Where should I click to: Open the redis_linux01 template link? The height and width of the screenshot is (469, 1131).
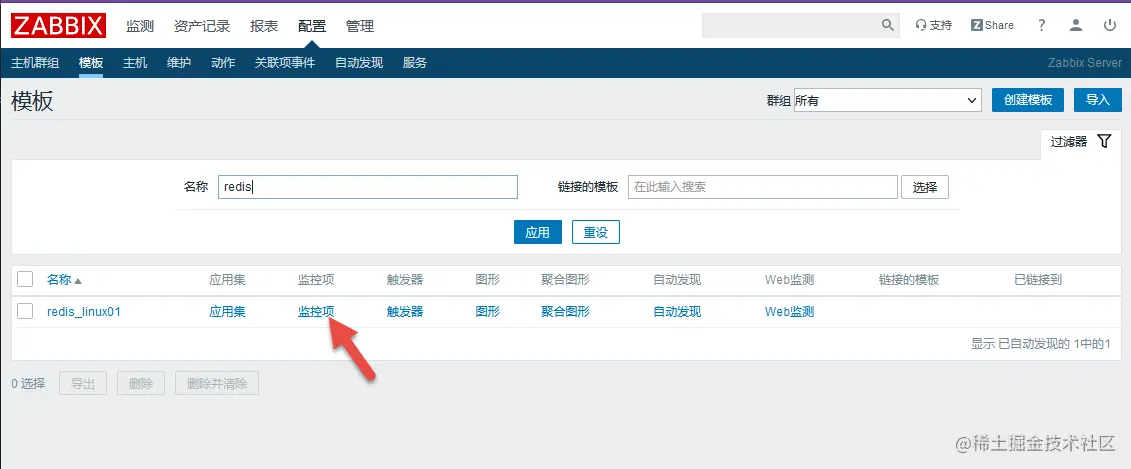click(x=84, y=312)
